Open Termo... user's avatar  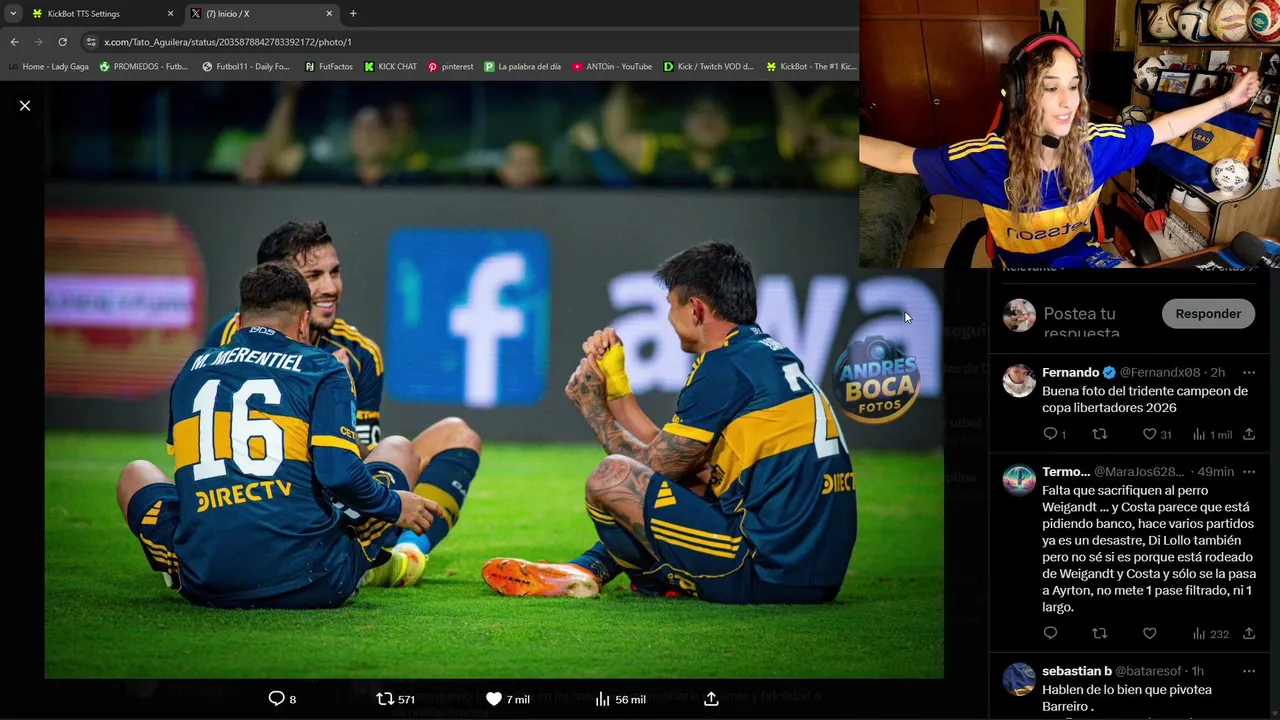1019,480
